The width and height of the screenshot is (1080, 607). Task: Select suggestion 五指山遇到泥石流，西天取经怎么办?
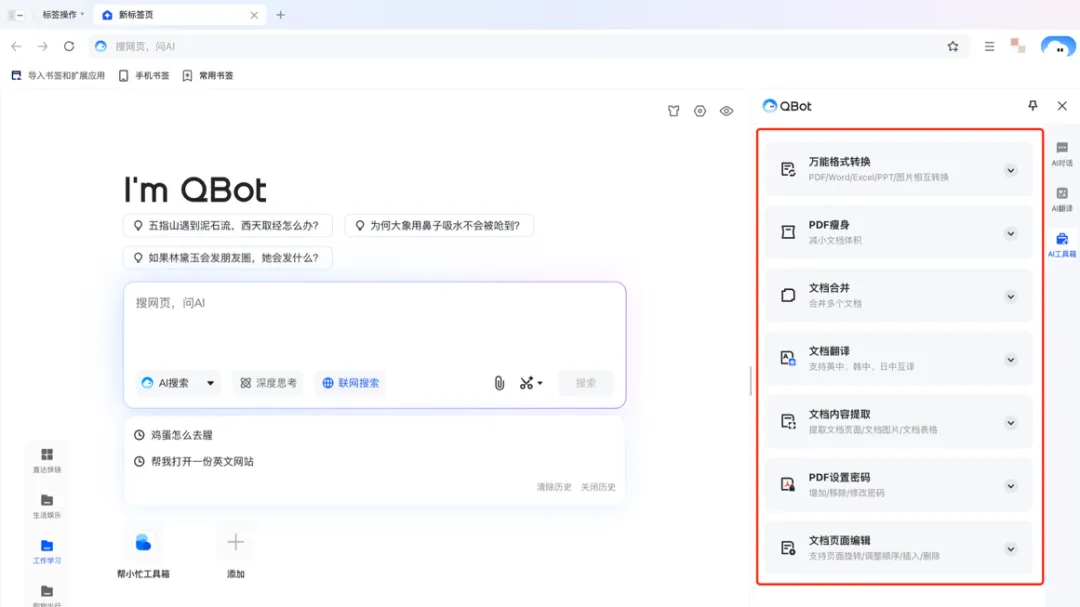pyautogui.click(x=227, y=225)
